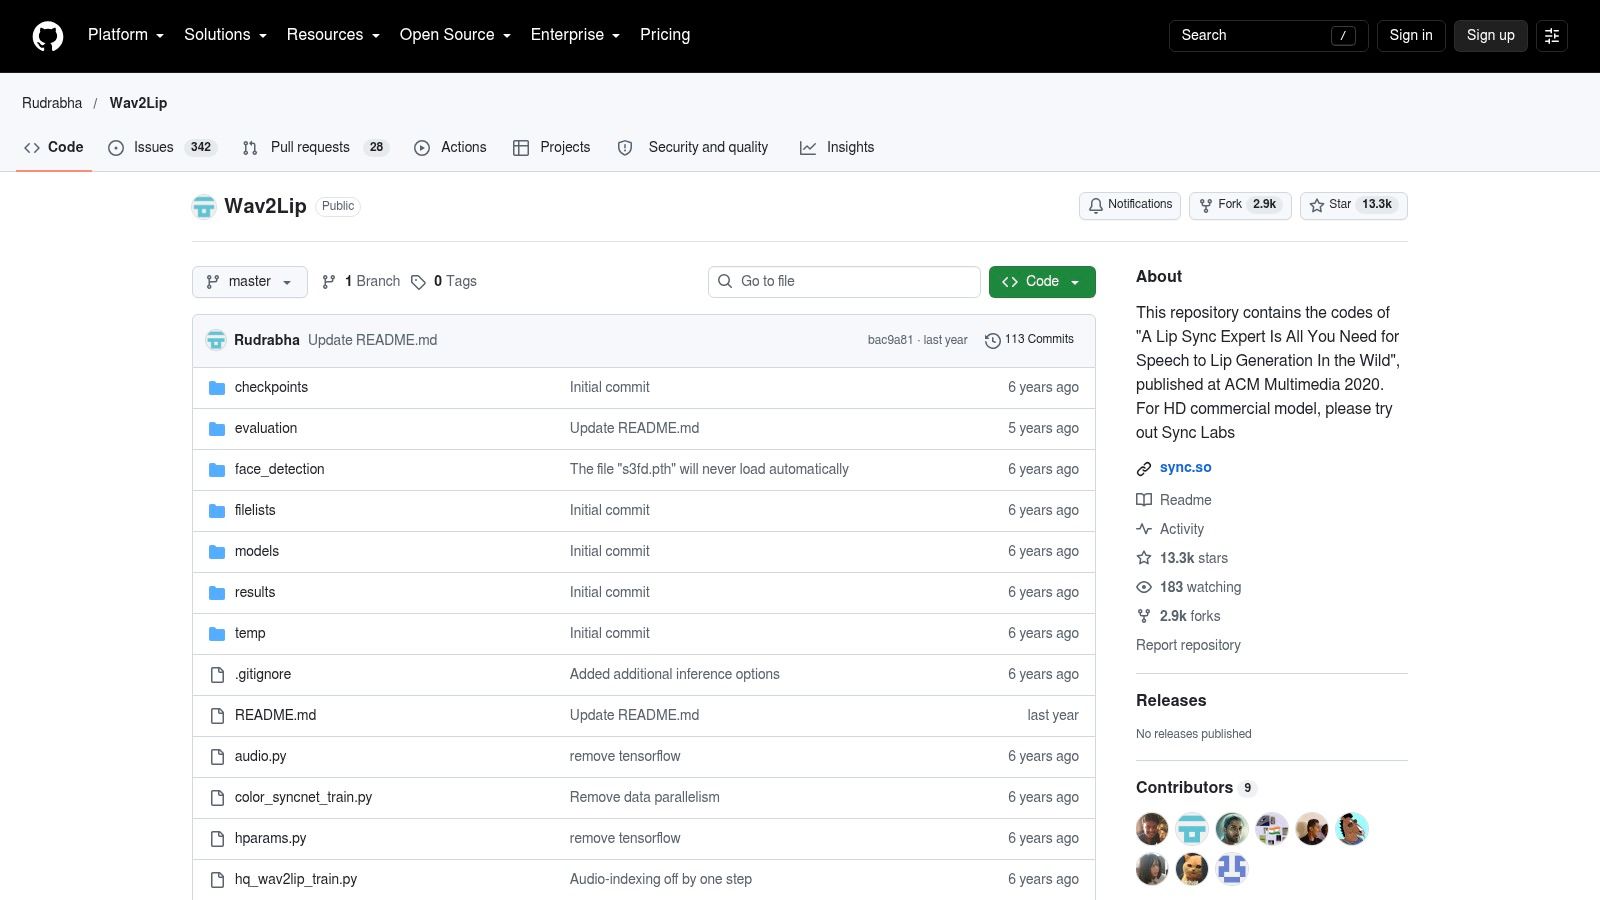1600x900 pixels.
Task: Click the README.md file icon
Action: point(217,715)
